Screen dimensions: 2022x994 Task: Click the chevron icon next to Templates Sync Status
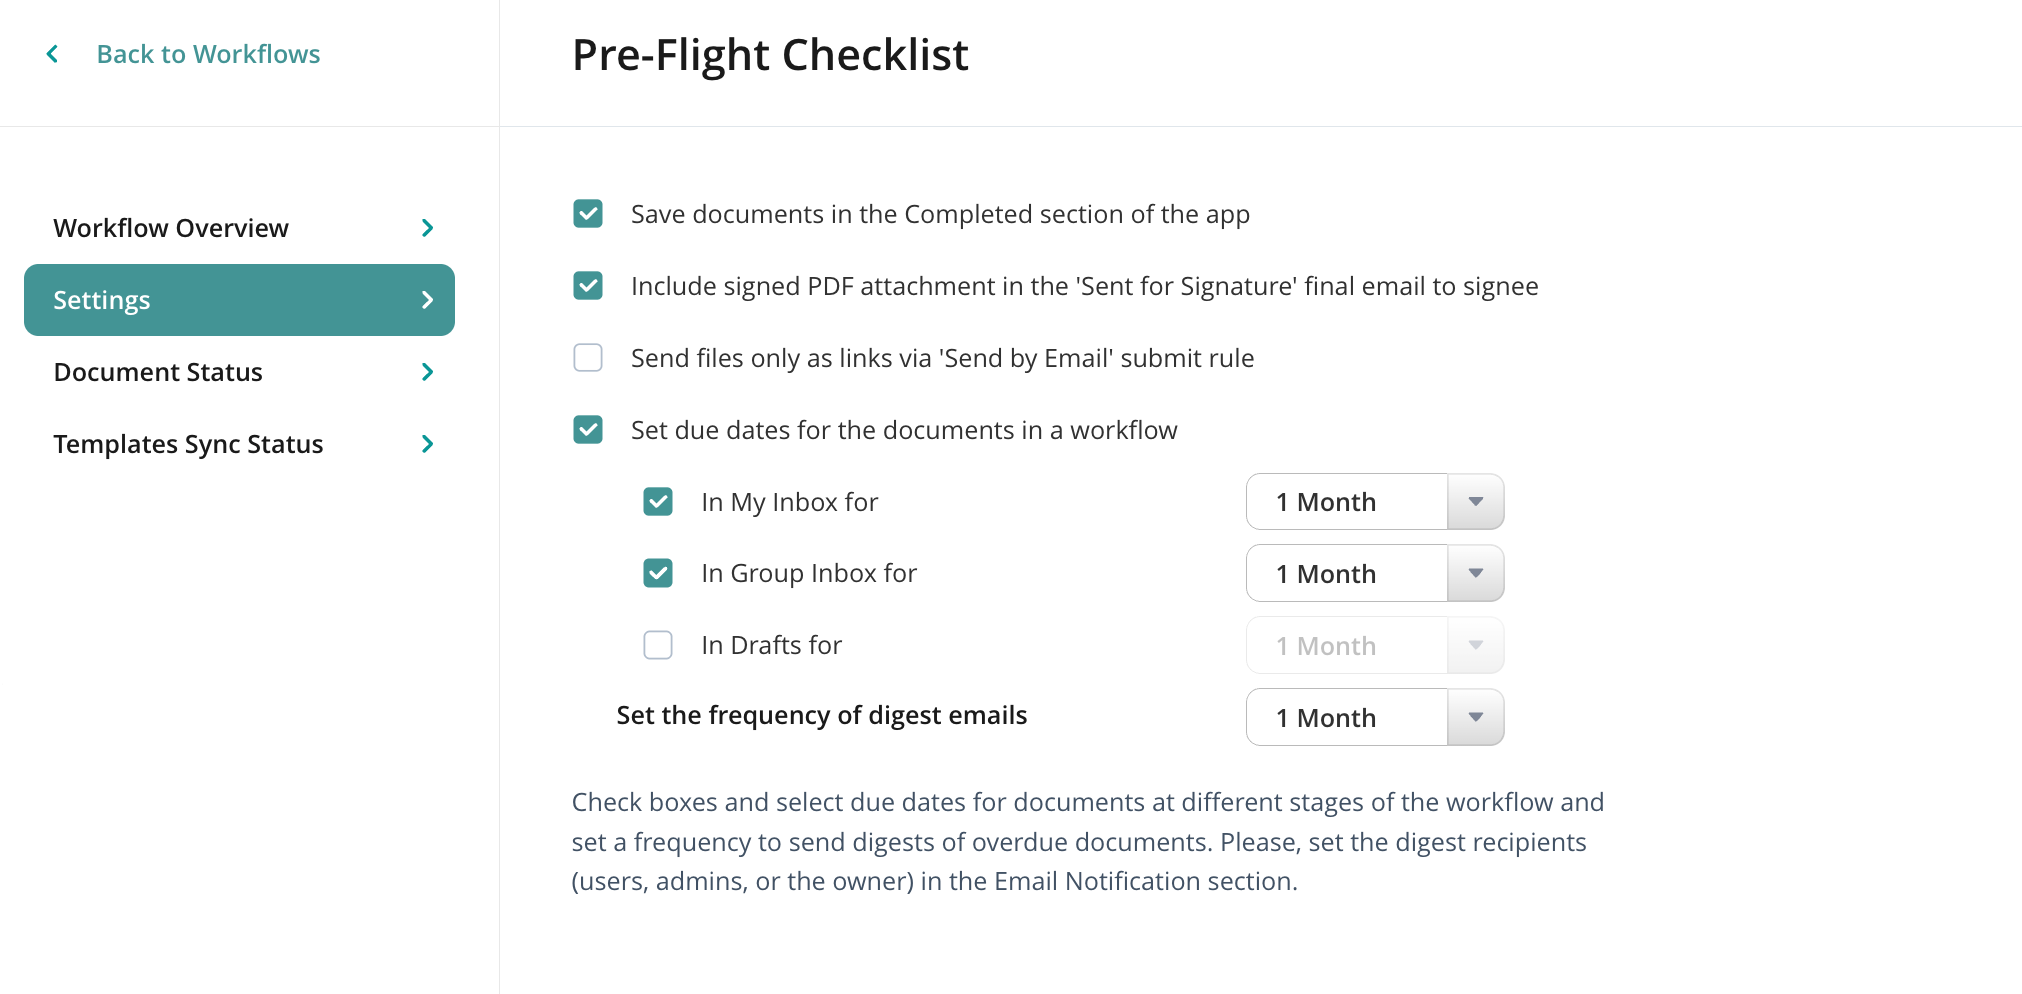[428, 444]
